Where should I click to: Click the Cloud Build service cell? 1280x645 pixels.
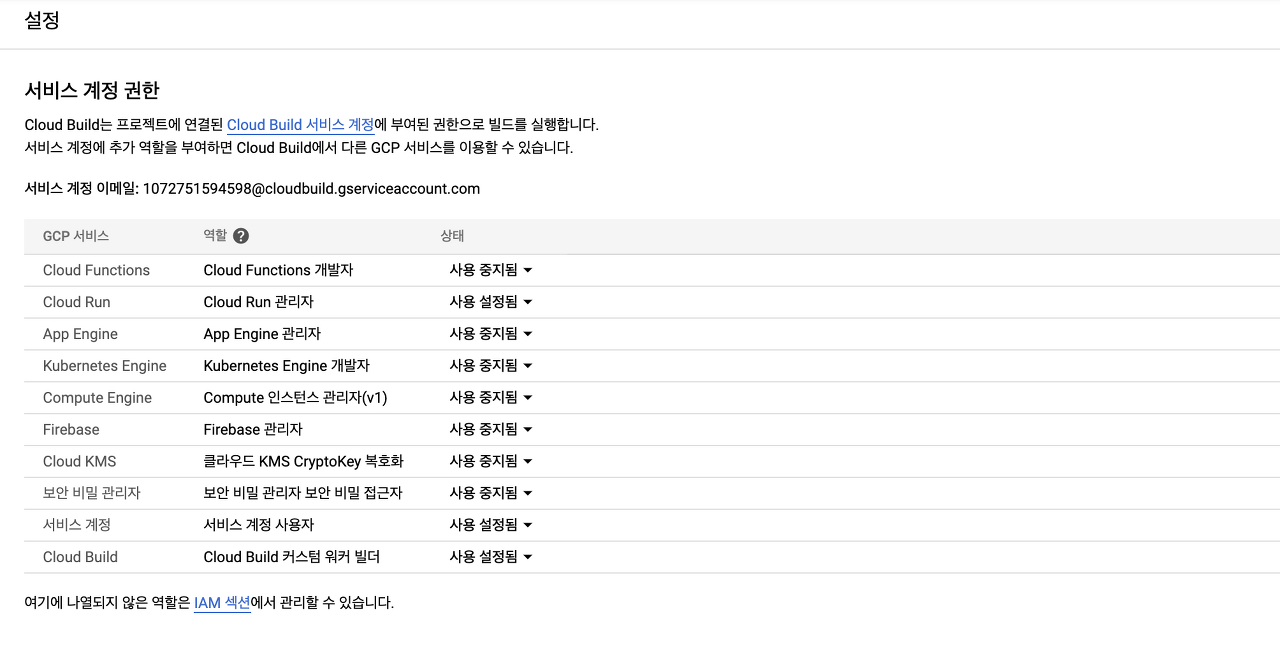point(80,557)
